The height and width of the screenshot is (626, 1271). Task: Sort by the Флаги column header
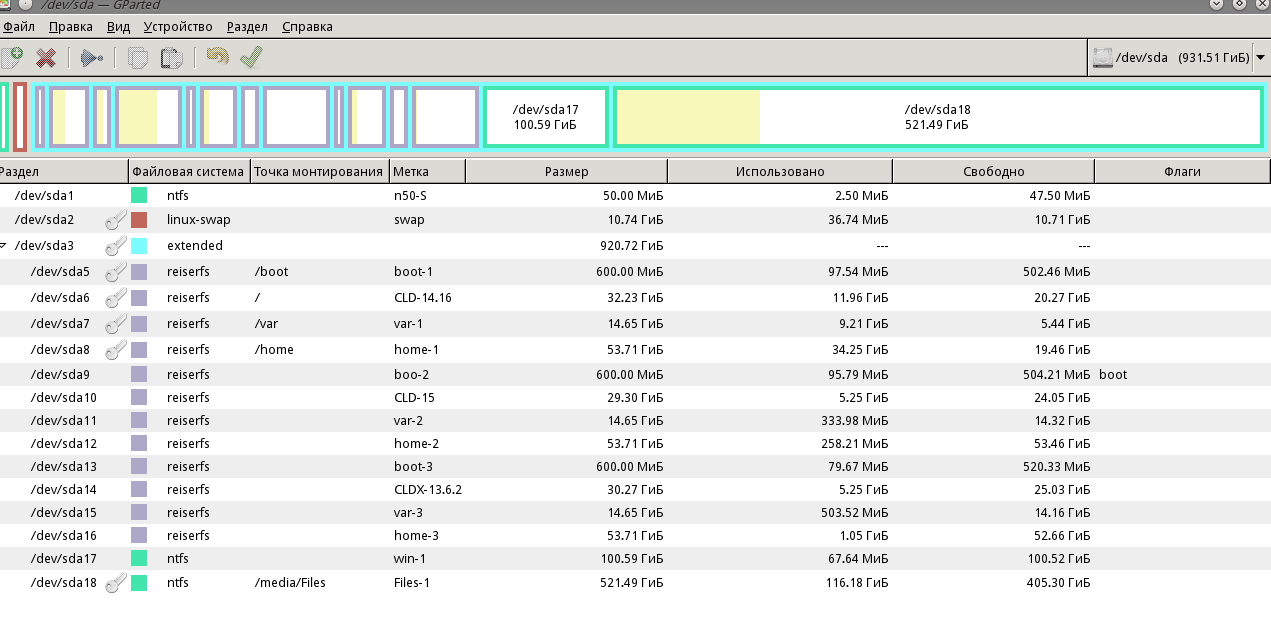coord(1182,171)
